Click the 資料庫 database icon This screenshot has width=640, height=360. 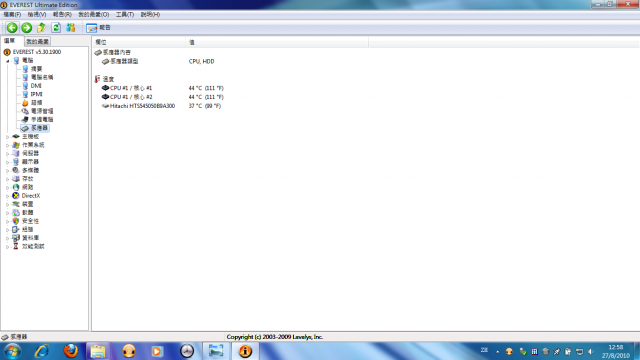pos(16,238)
